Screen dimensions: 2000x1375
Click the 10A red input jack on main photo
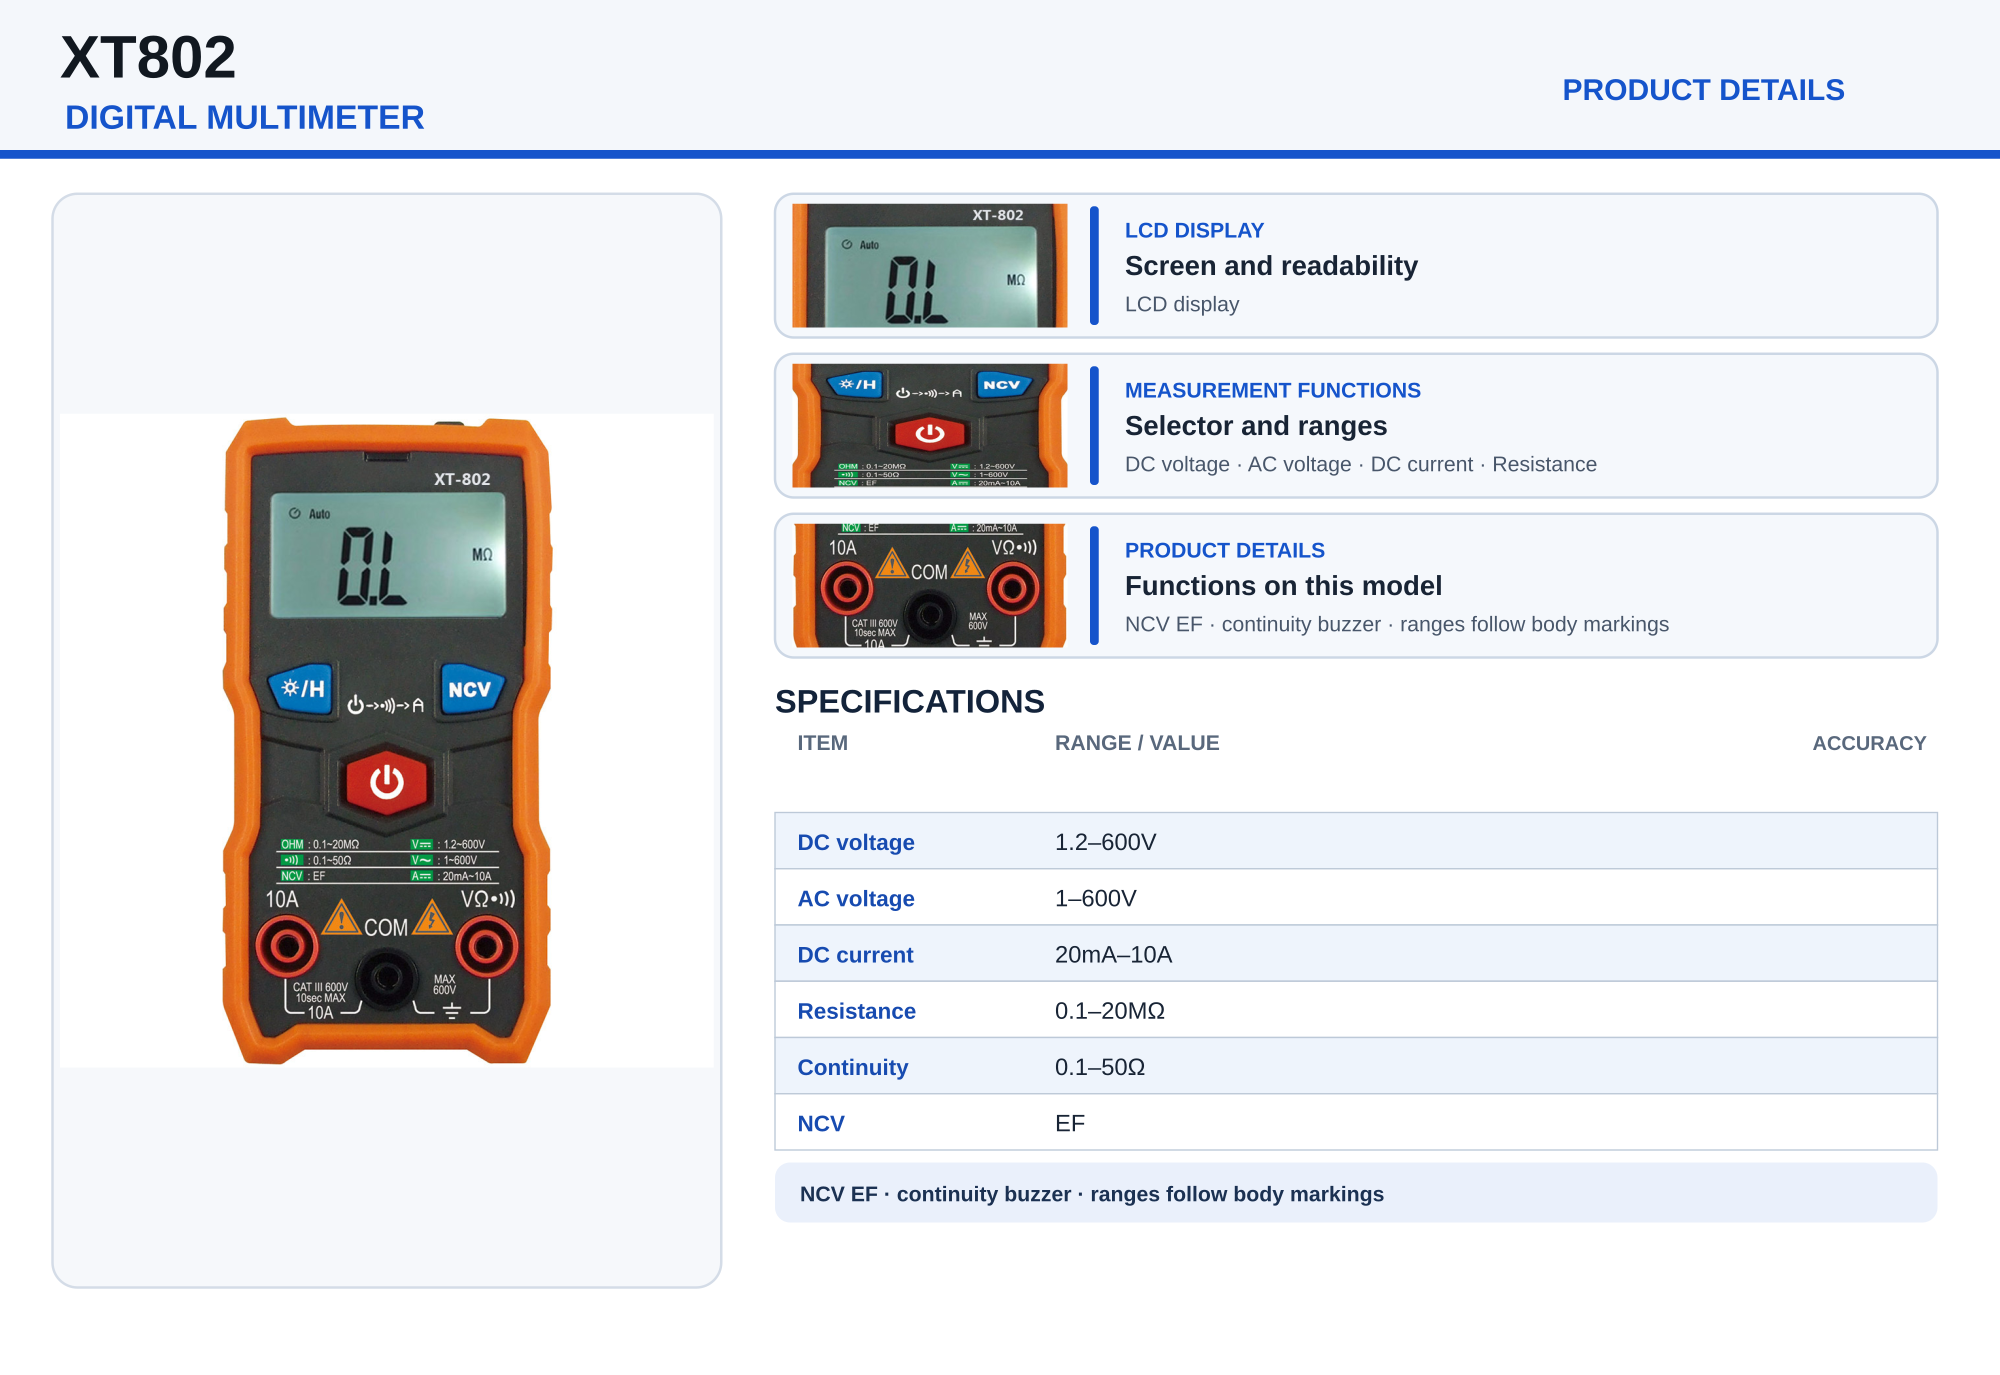(287, 947)
